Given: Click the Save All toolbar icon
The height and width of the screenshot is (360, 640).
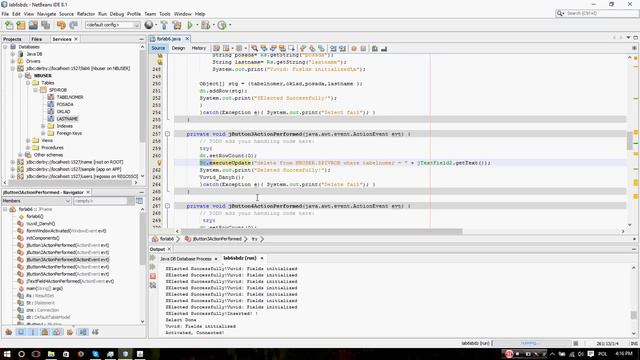Looking at the screenshot, I should (46, 25).
